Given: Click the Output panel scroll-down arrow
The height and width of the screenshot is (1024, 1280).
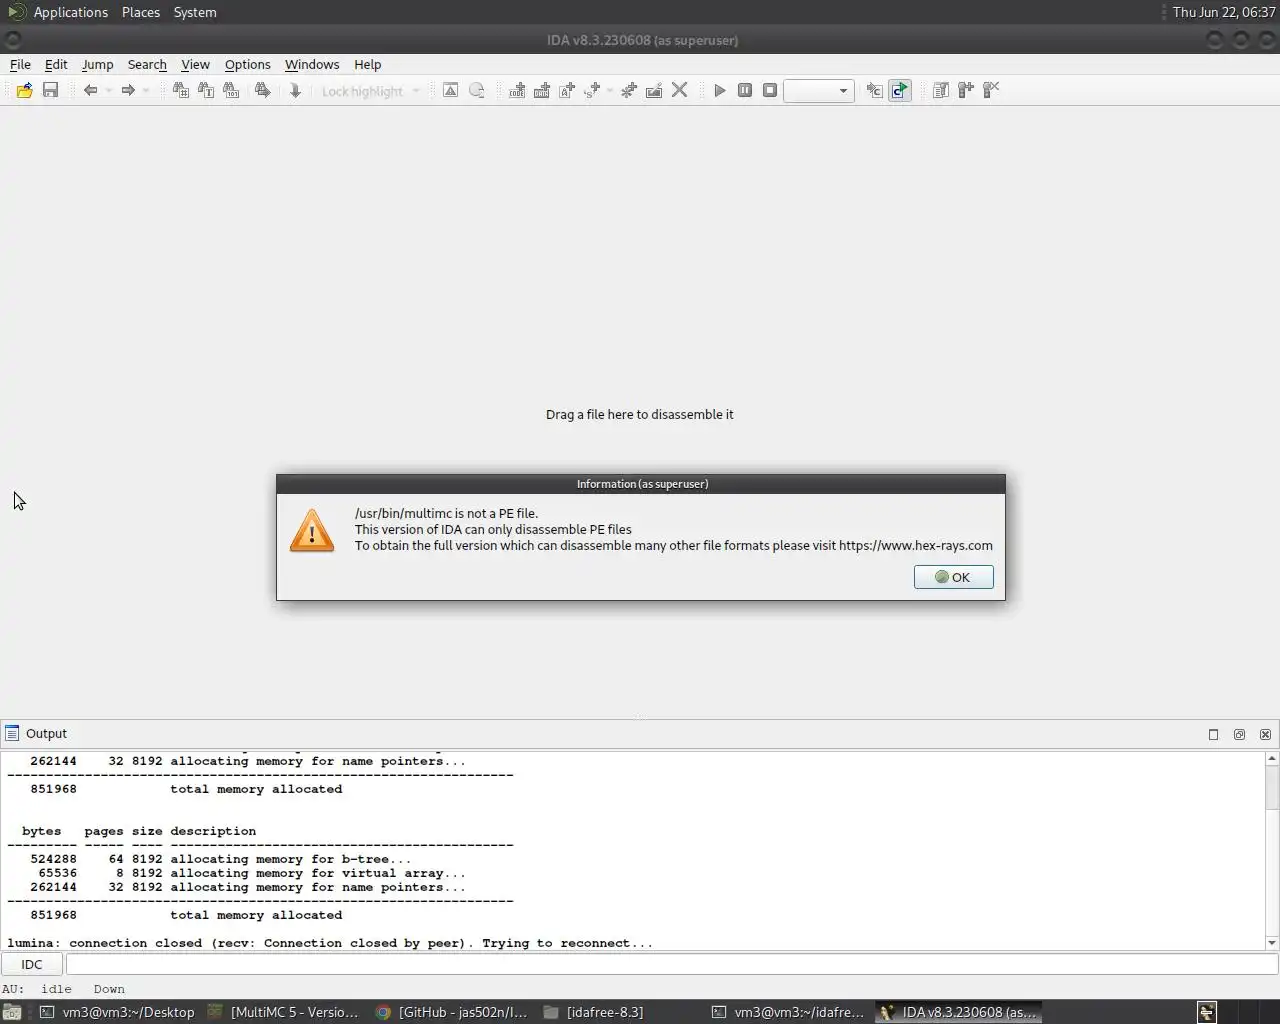Looking at the screenshot, I should tap(1272, 943).
